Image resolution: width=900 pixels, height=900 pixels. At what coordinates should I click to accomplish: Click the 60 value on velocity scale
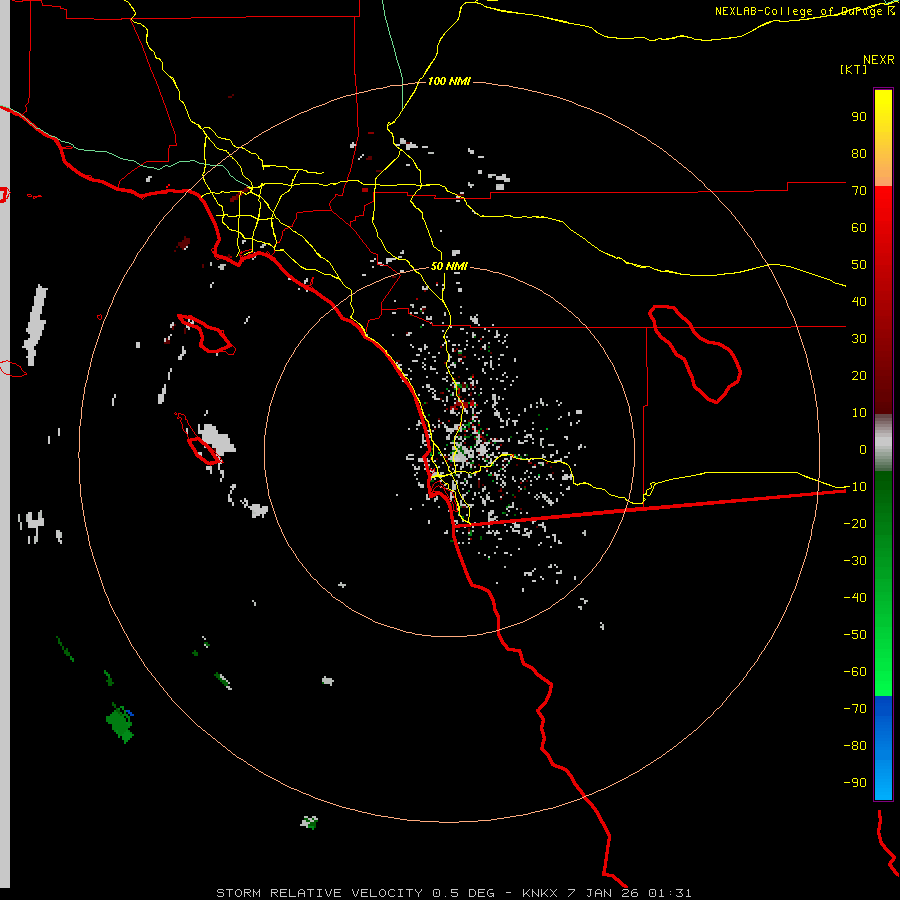coord(859,228)
